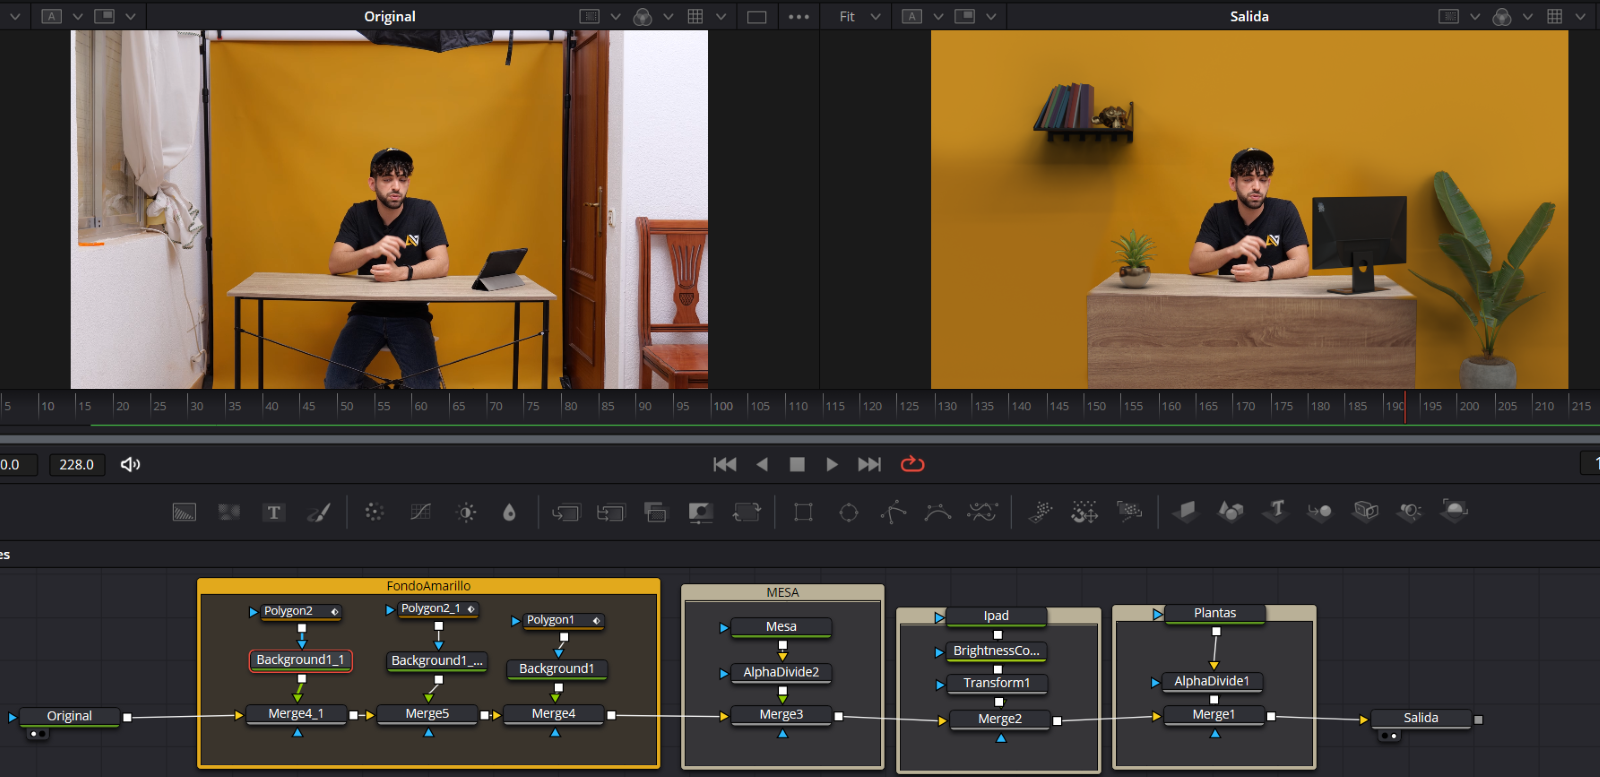Add a Rectangle mask tool

click(803, 513)
